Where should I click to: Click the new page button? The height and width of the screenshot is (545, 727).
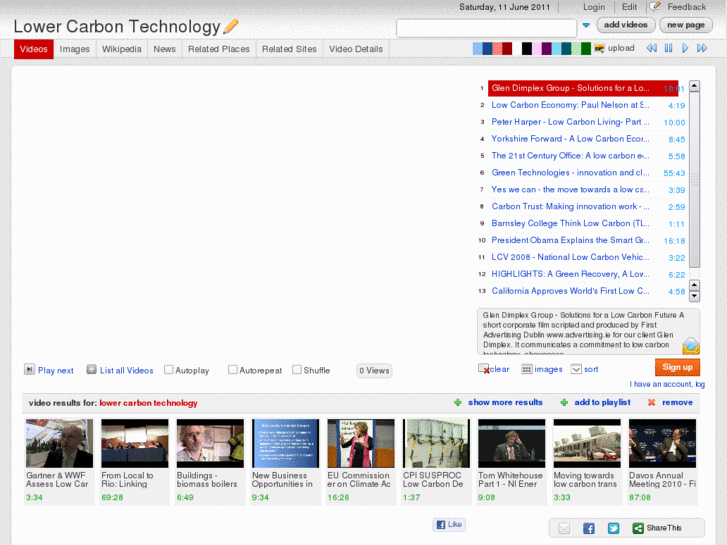686,25
